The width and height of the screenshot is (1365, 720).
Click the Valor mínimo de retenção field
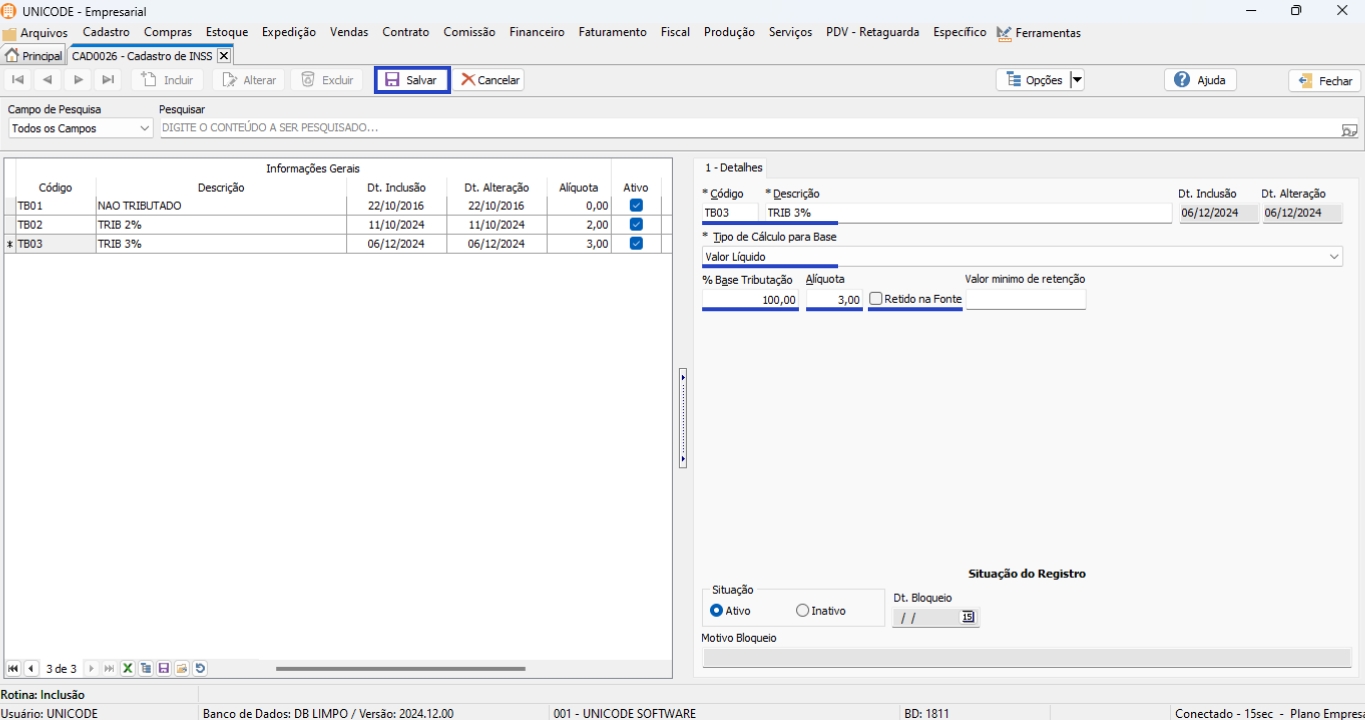point(1025,300)
